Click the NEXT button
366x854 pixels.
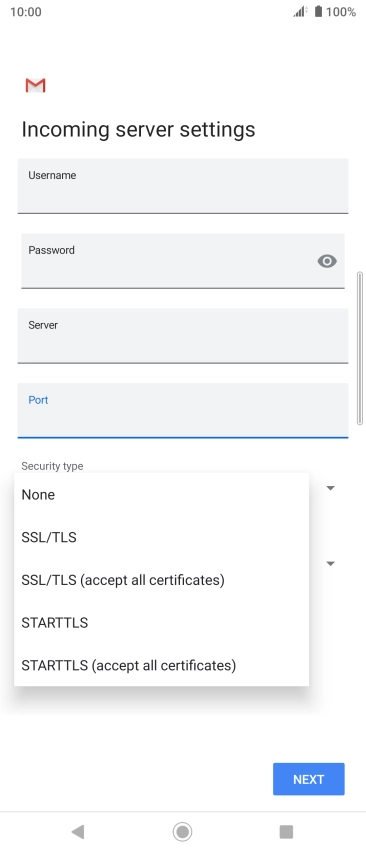(309, 779)
